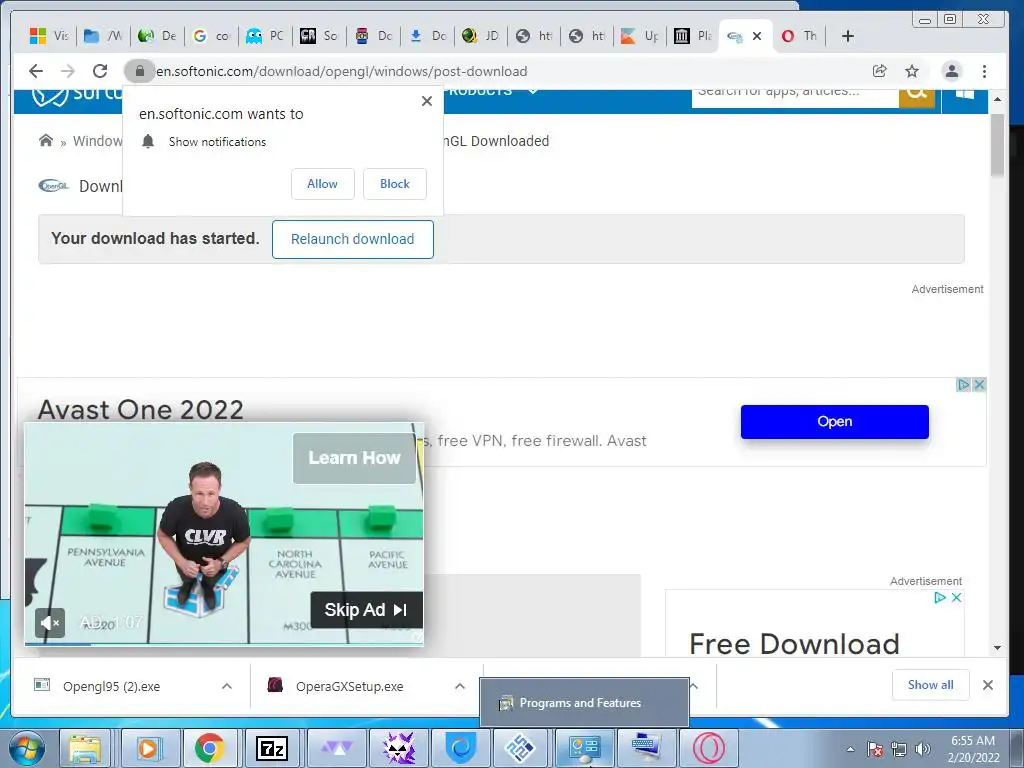Open Windows Explorer from taskbar
This screenshot has height=768, width=1024.
[86, 748]
